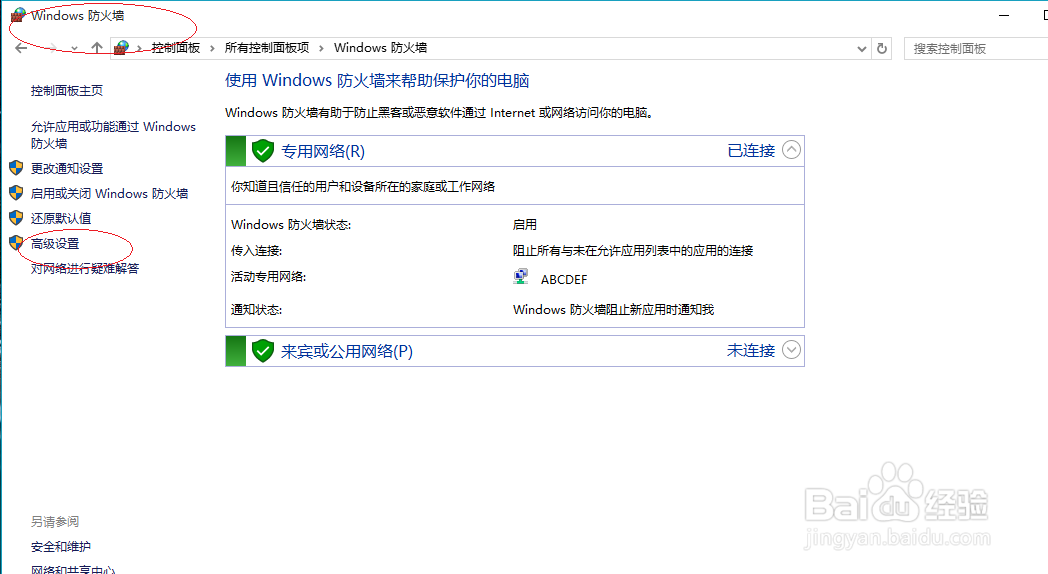This screenshot has height=574, width=1048.
Task: Expand chevron after 控制面板 breadcrumb
Action: pos(213,48)
